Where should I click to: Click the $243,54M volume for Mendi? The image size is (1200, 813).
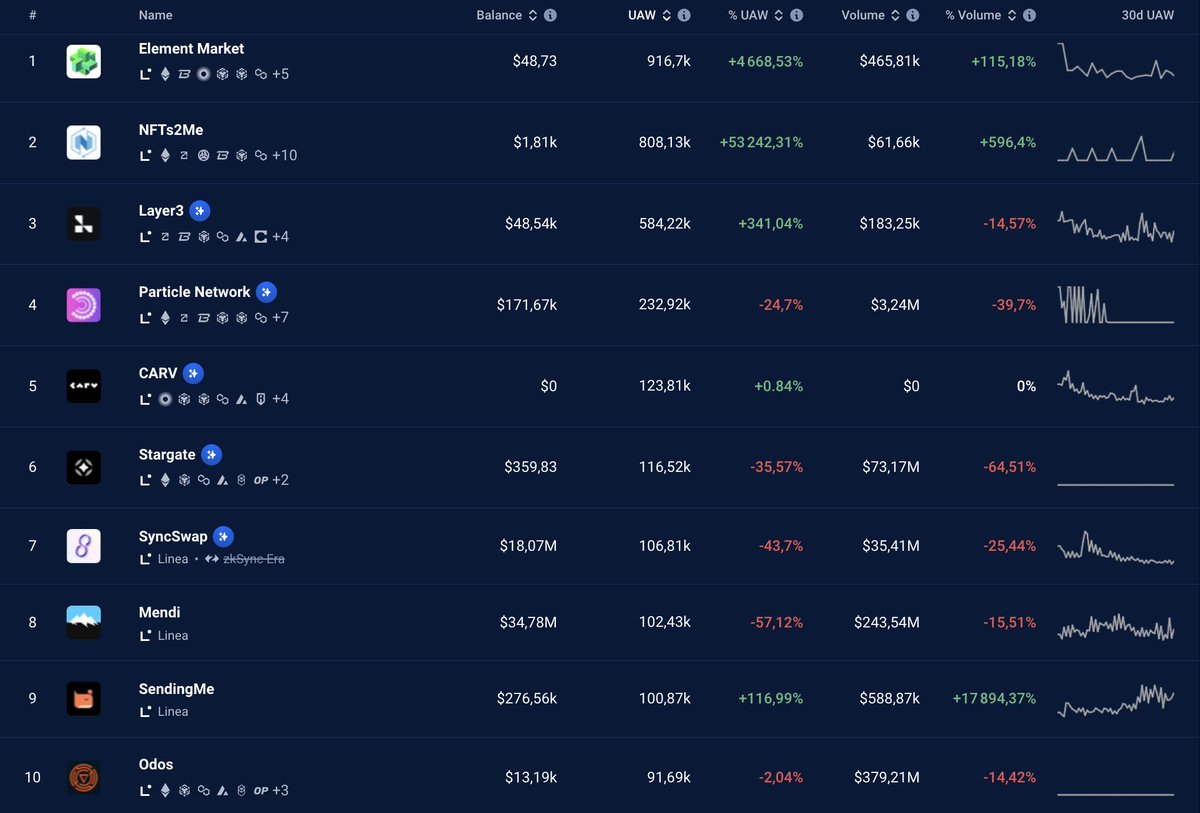click(x=887, y=622)
